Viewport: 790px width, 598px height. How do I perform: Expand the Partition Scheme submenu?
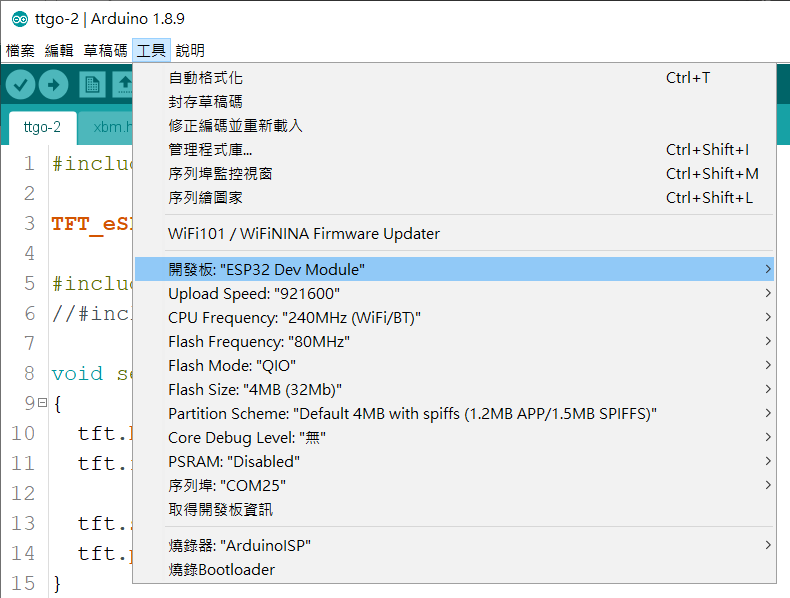coord(454,414)
